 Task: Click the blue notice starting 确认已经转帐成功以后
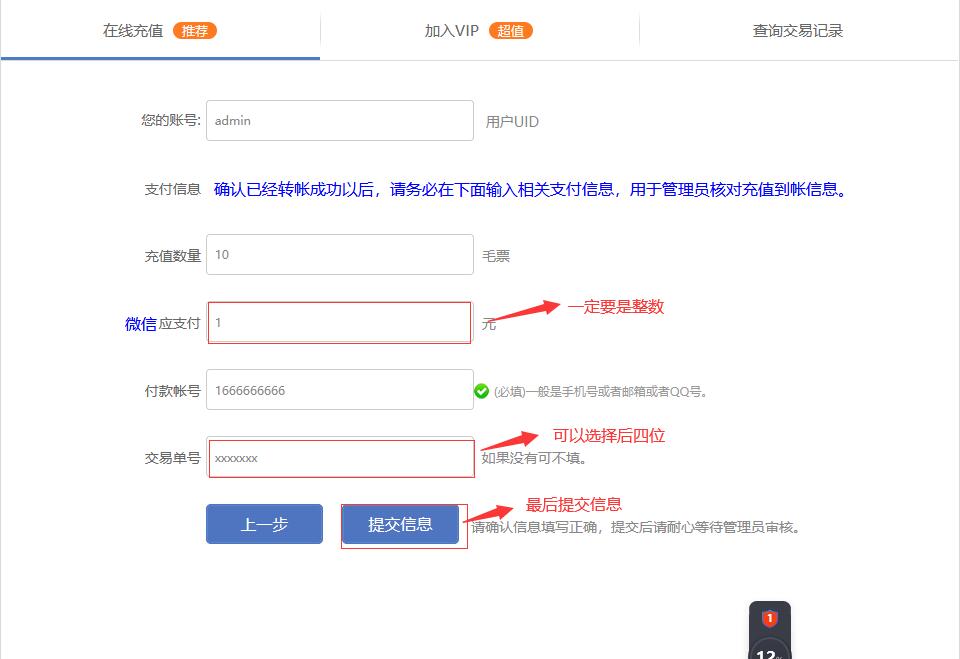(x=531, y=189)
